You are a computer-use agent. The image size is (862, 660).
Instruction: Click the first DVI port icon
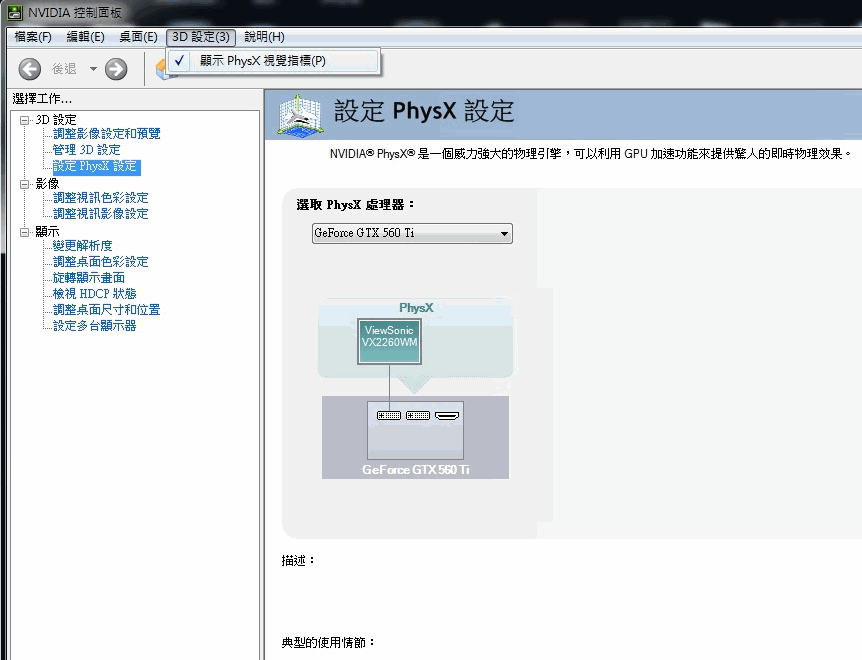coord(389,415)
